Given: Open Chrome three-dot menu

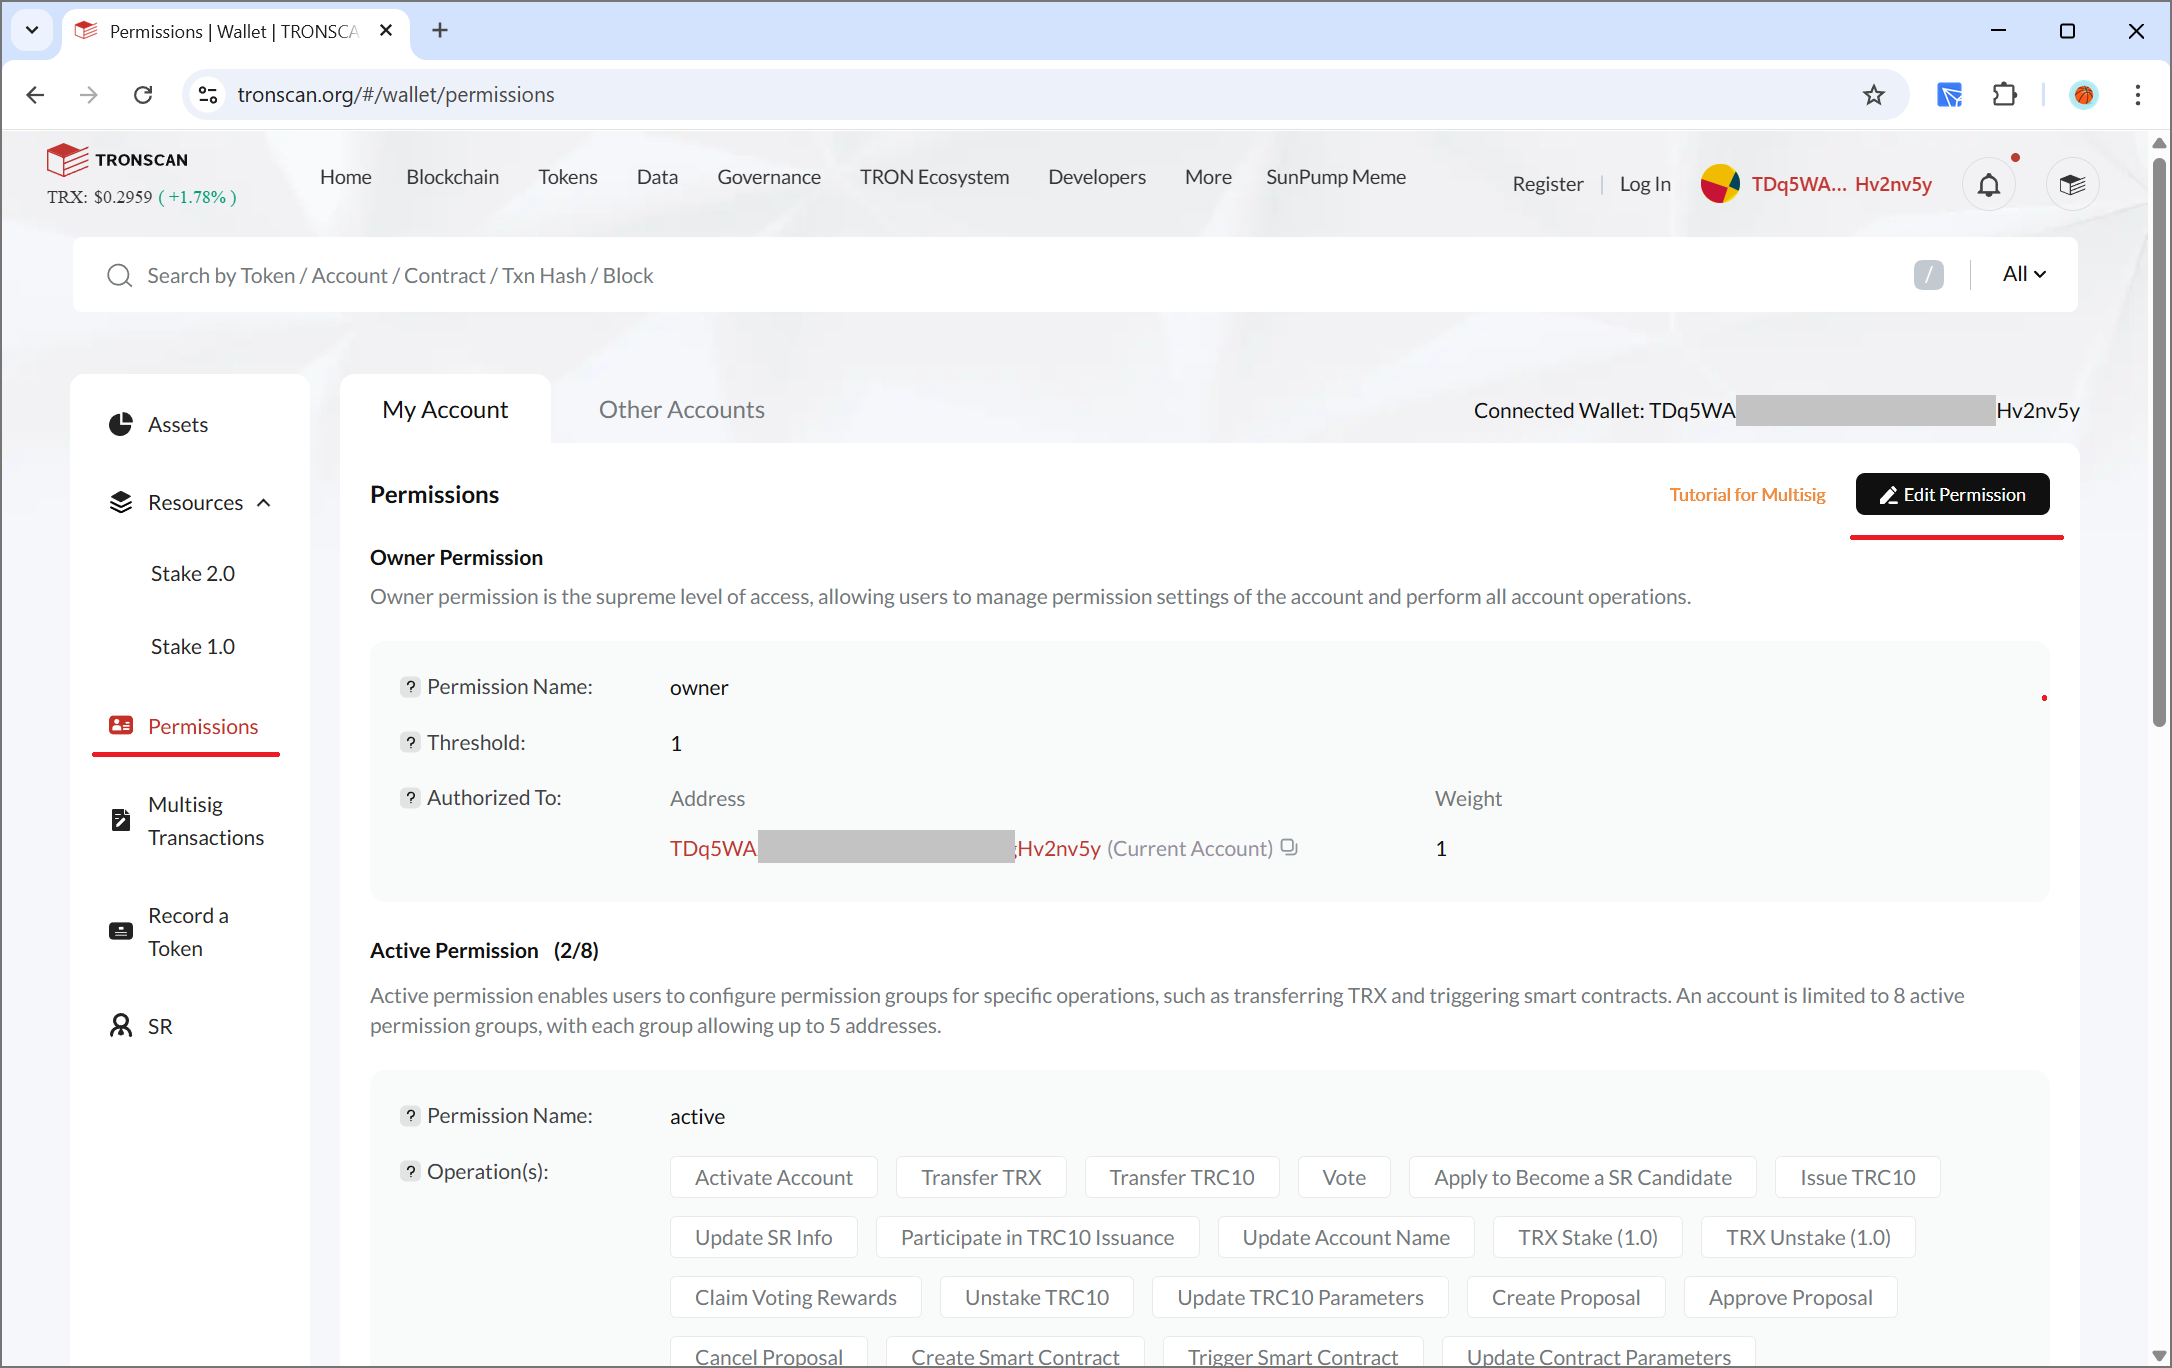Looking at the screenshot, I should pyautogui.click(x=2137, y=95).
